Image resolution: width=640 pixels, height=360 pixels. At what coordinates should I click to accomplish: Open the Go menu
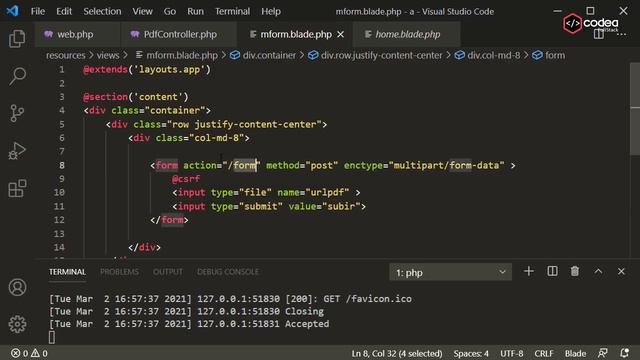170,11
